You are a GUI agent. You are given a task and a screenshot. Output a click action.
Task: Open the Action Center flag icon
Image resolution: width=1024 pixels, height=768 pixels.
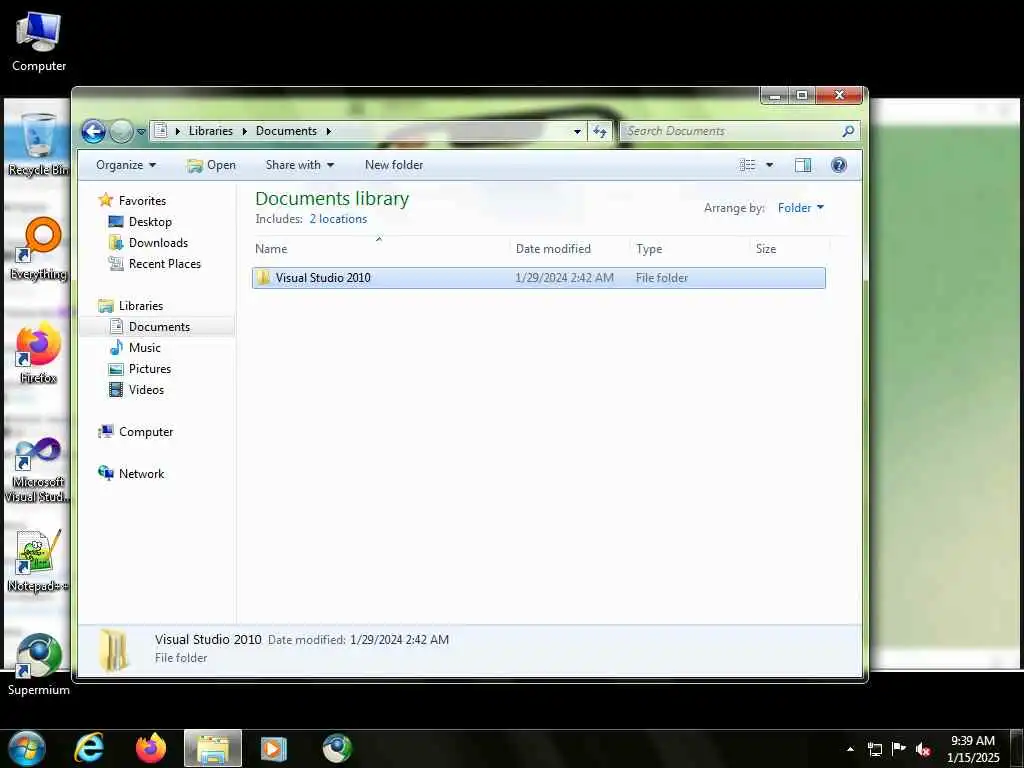point(899,749)
